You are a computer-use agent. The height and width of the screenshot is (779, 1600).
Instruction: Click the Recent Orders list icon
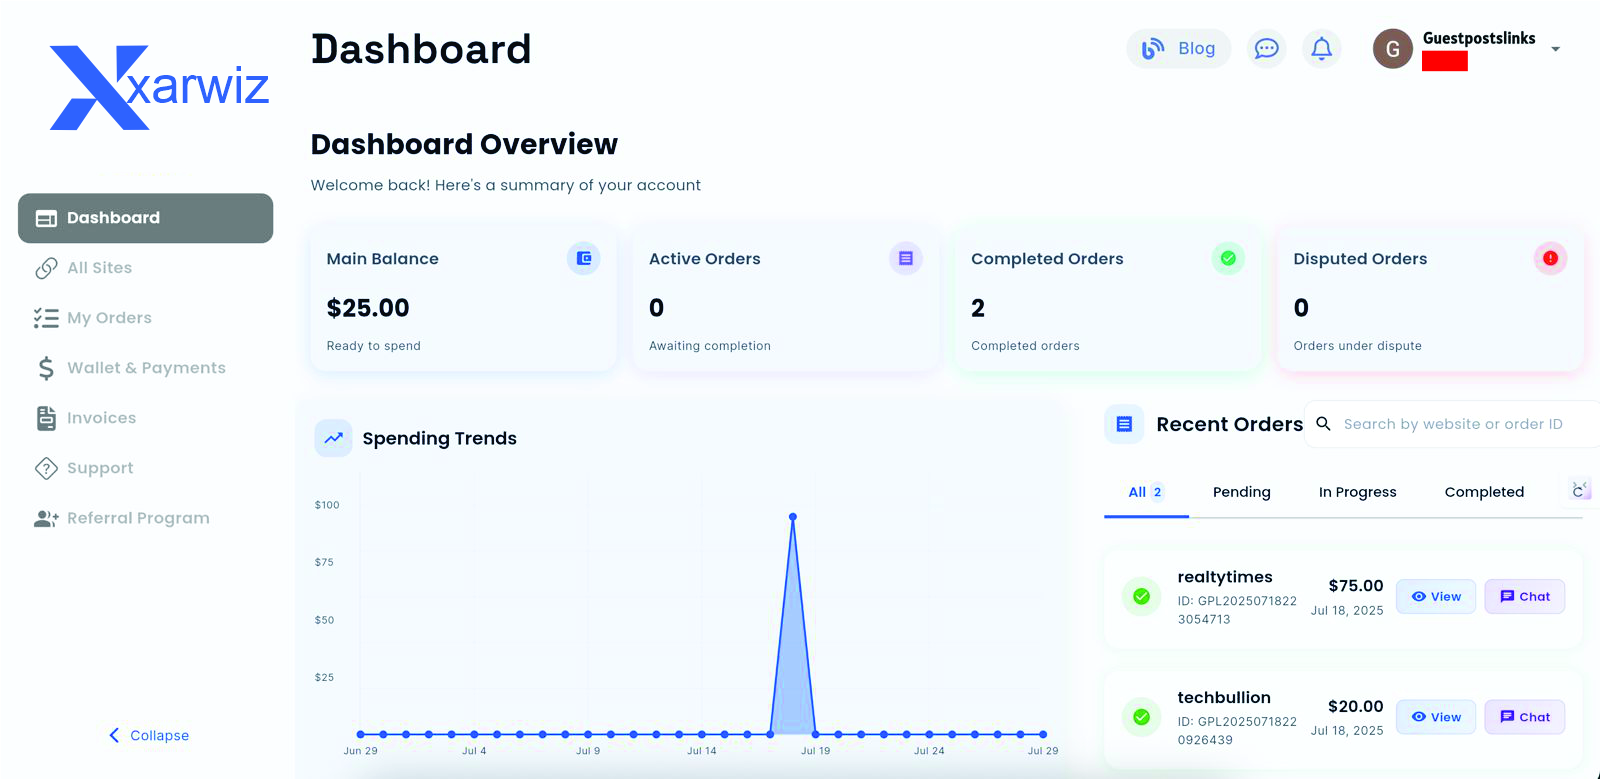pos(1124,424)
